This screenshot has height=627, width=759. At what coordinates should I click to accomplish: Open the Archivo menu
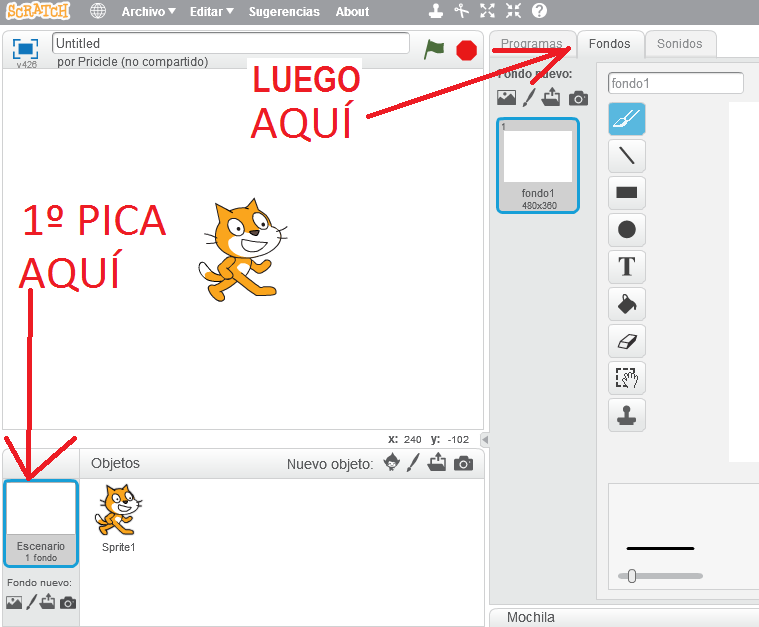148,12
